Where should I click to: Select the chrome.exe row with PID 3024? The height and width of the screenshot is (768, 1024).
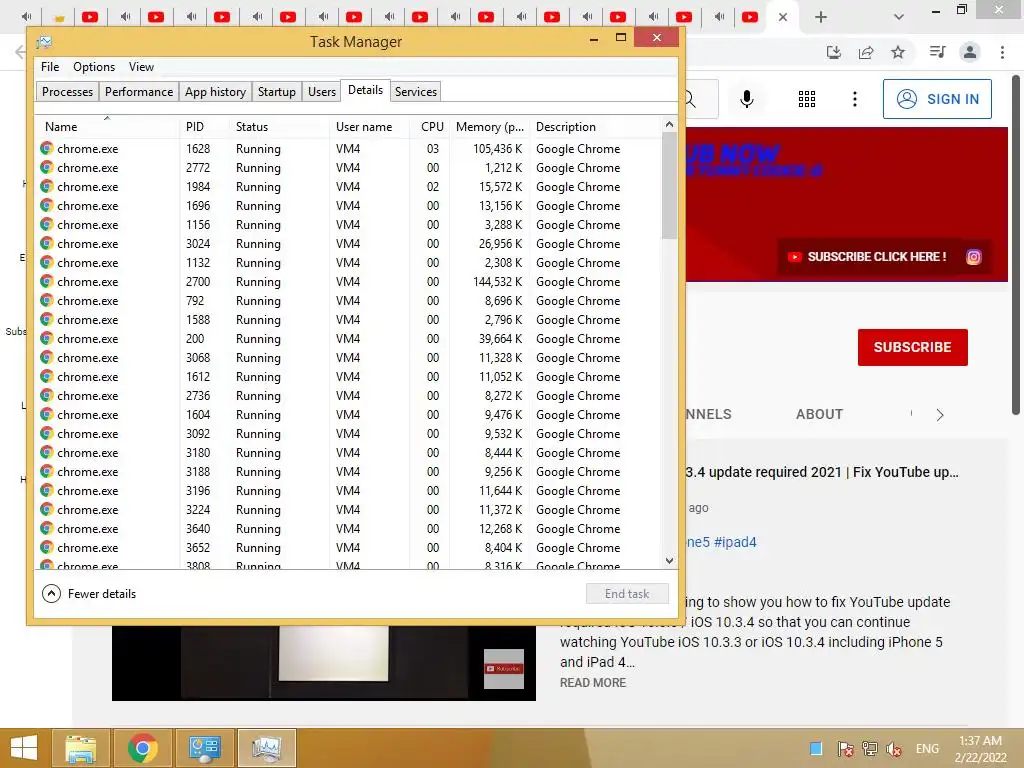tap(349, 244)
